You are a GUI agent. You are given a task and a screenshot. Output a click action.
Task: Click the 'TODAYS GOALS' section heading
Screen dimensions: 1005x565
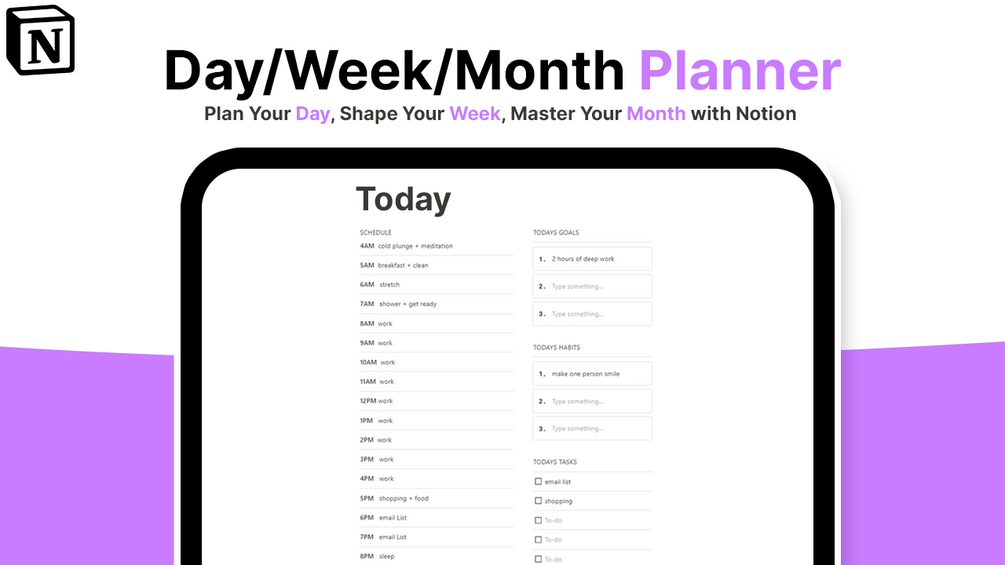556,233
